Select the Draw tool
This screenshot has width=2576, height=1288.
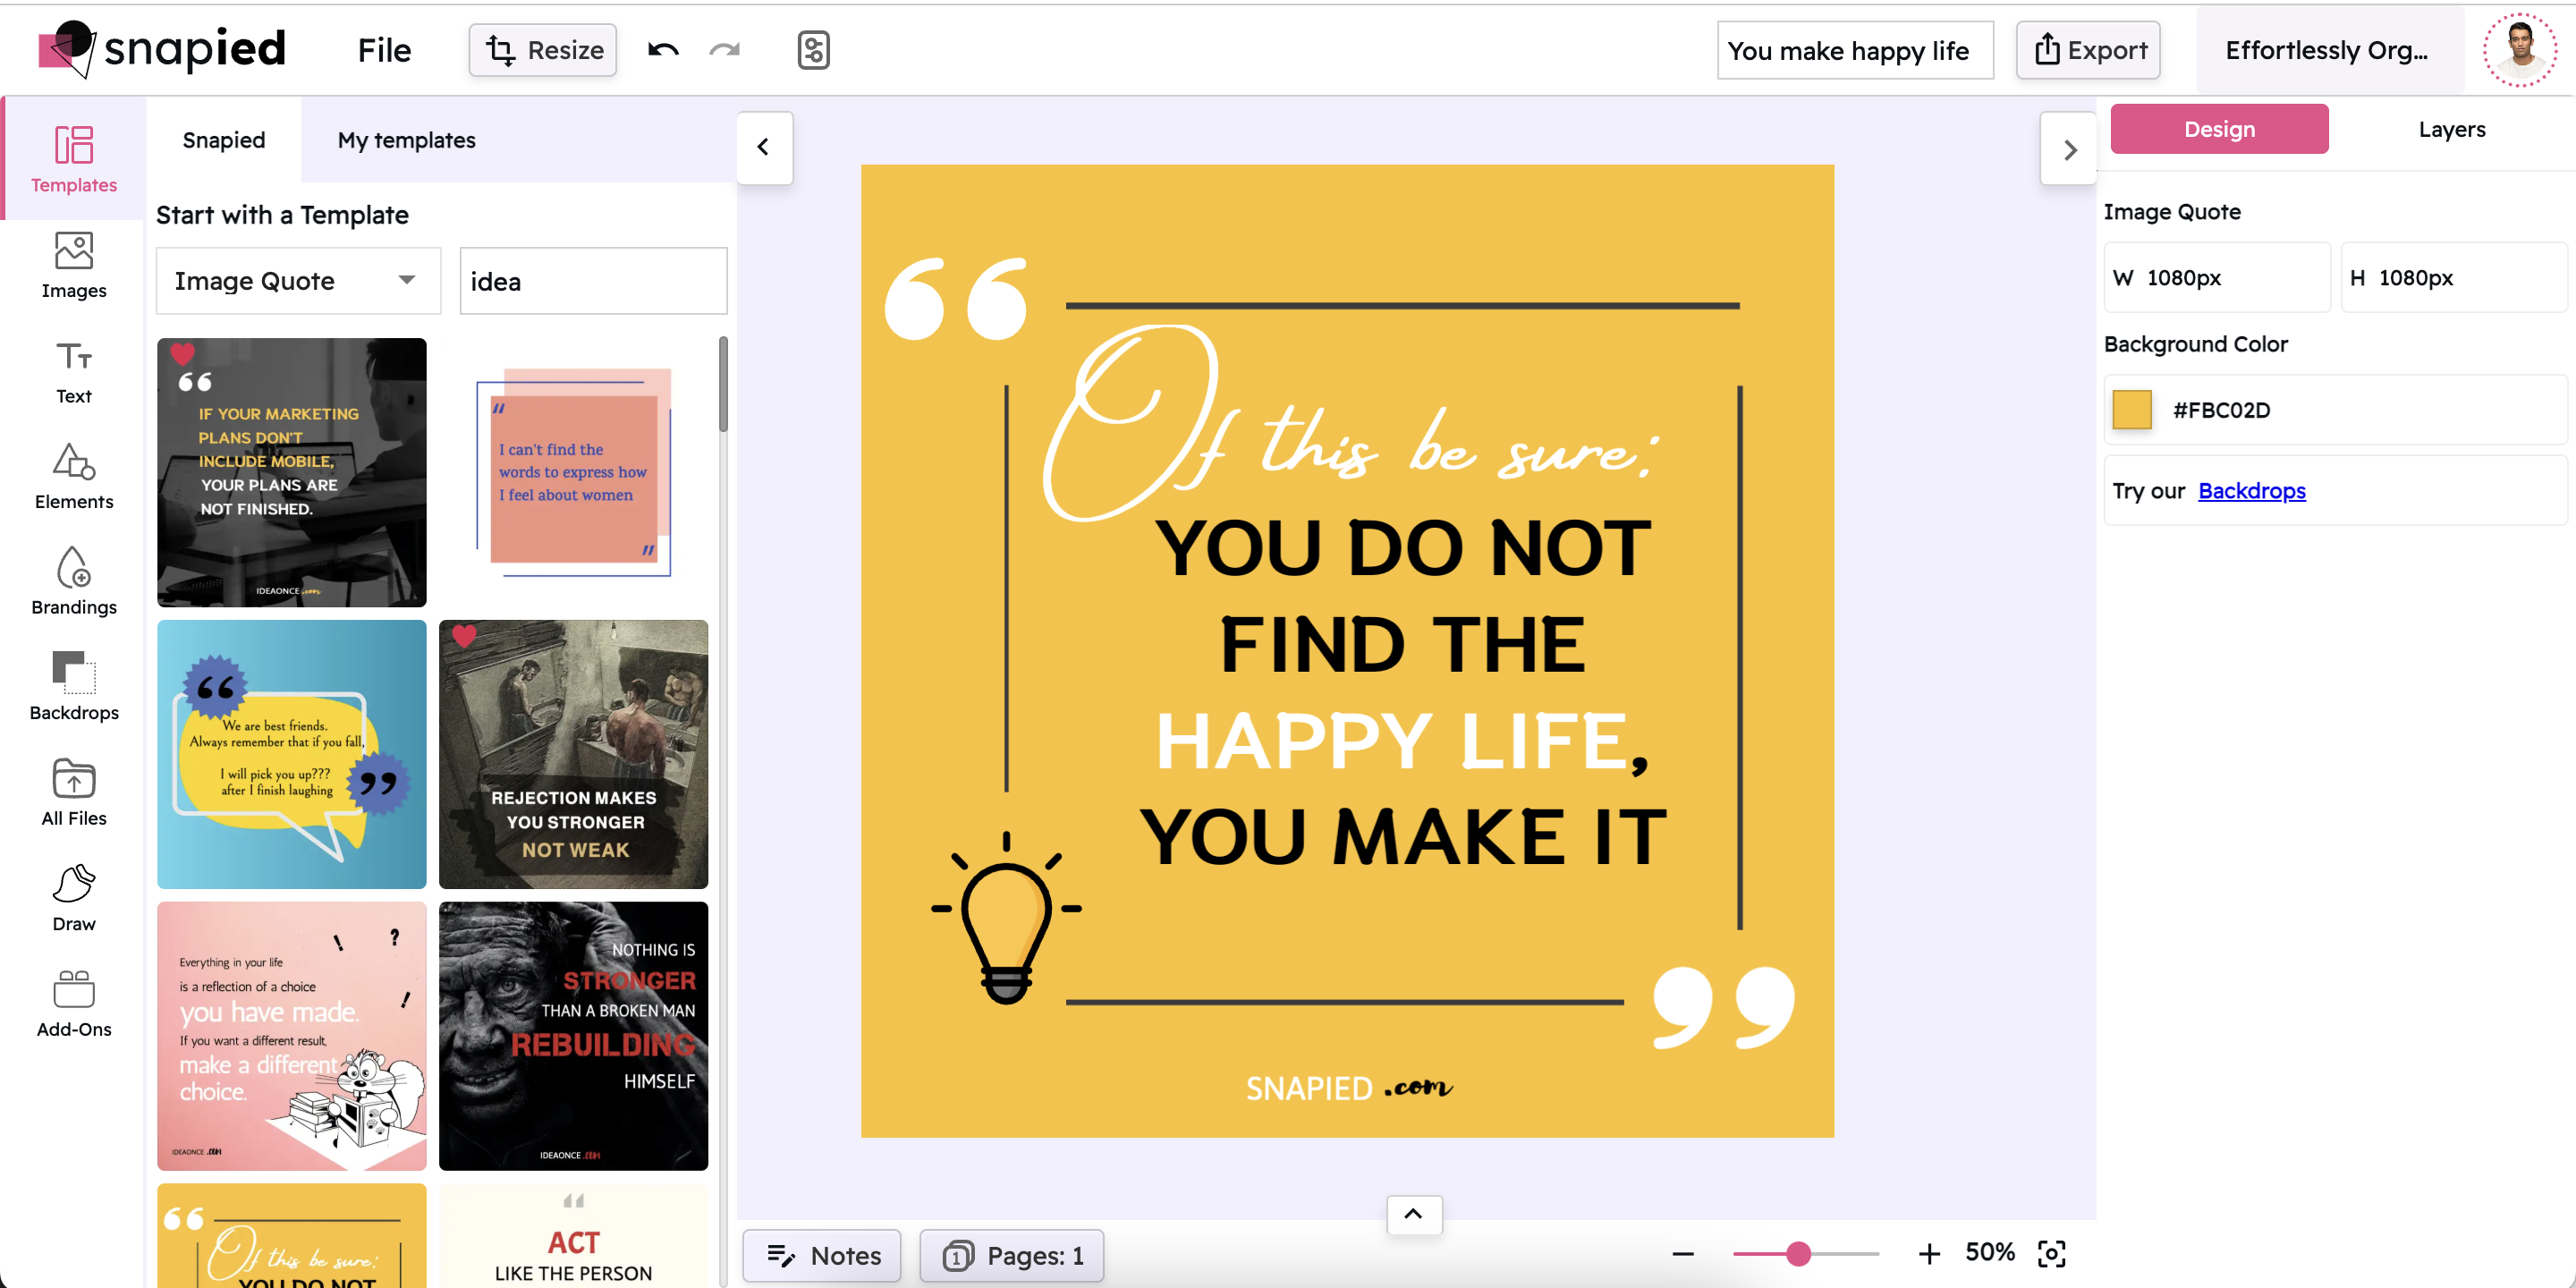pyautogui.click(x=73, y=898)
